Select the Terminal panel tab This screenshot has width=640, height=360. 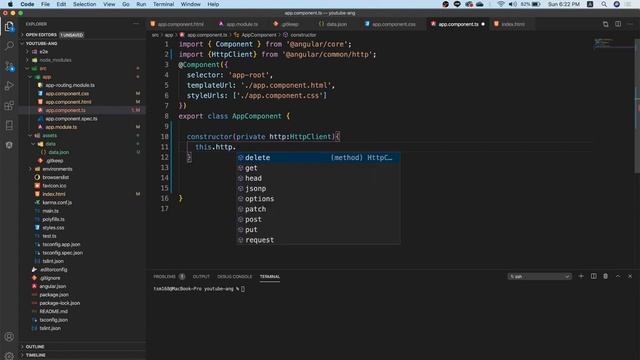tap(270, 276)
